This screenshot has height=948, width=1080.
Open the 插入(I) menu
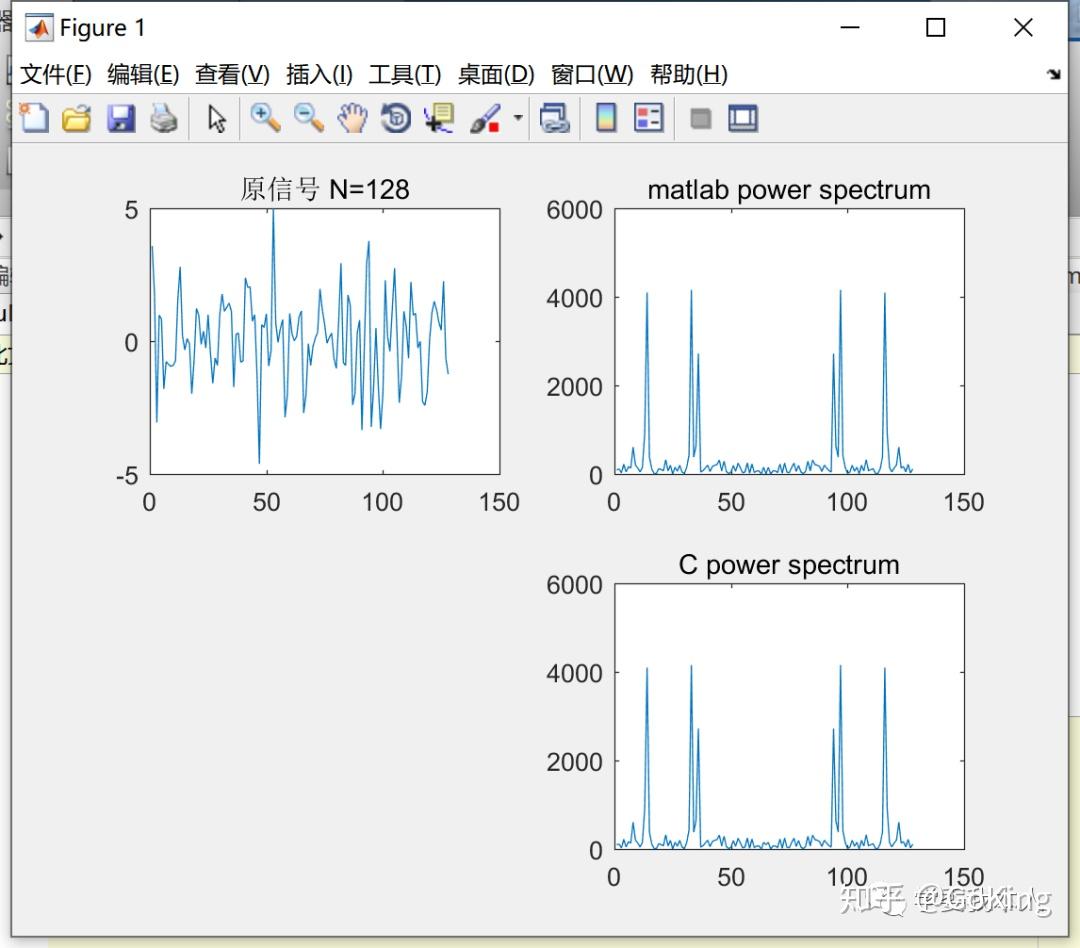pos(320,74)
